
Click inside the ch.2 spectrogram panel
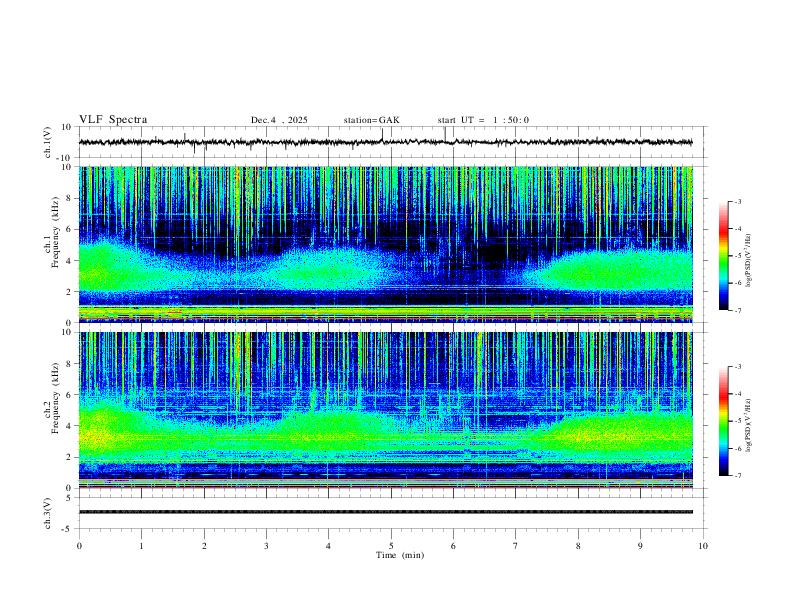click(x=385, y=410)
